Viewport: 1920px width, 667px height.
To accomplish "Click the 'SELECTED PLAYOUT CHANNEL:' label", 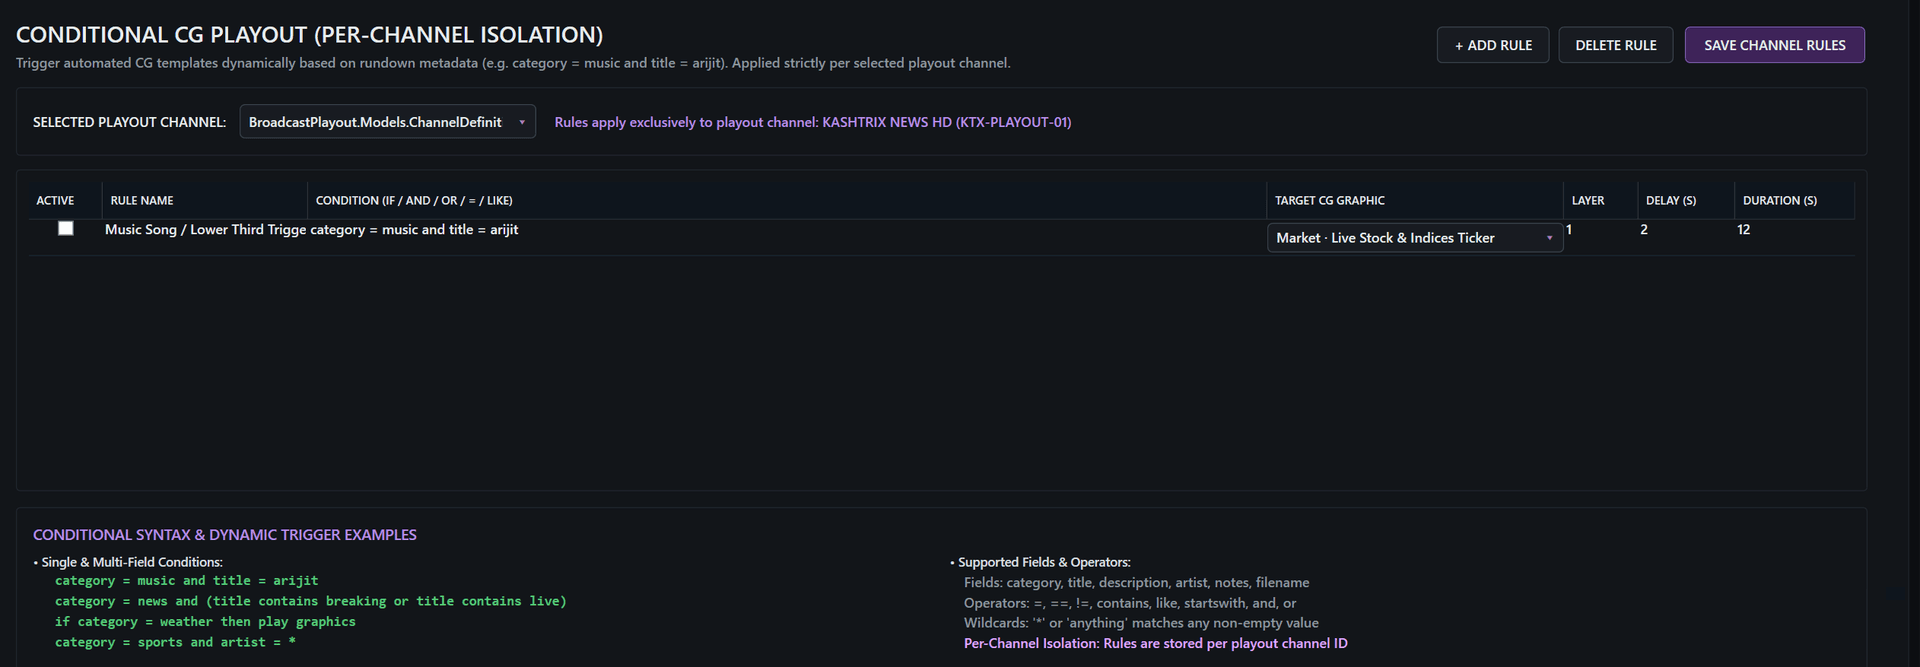I will (x=130, y=122).
